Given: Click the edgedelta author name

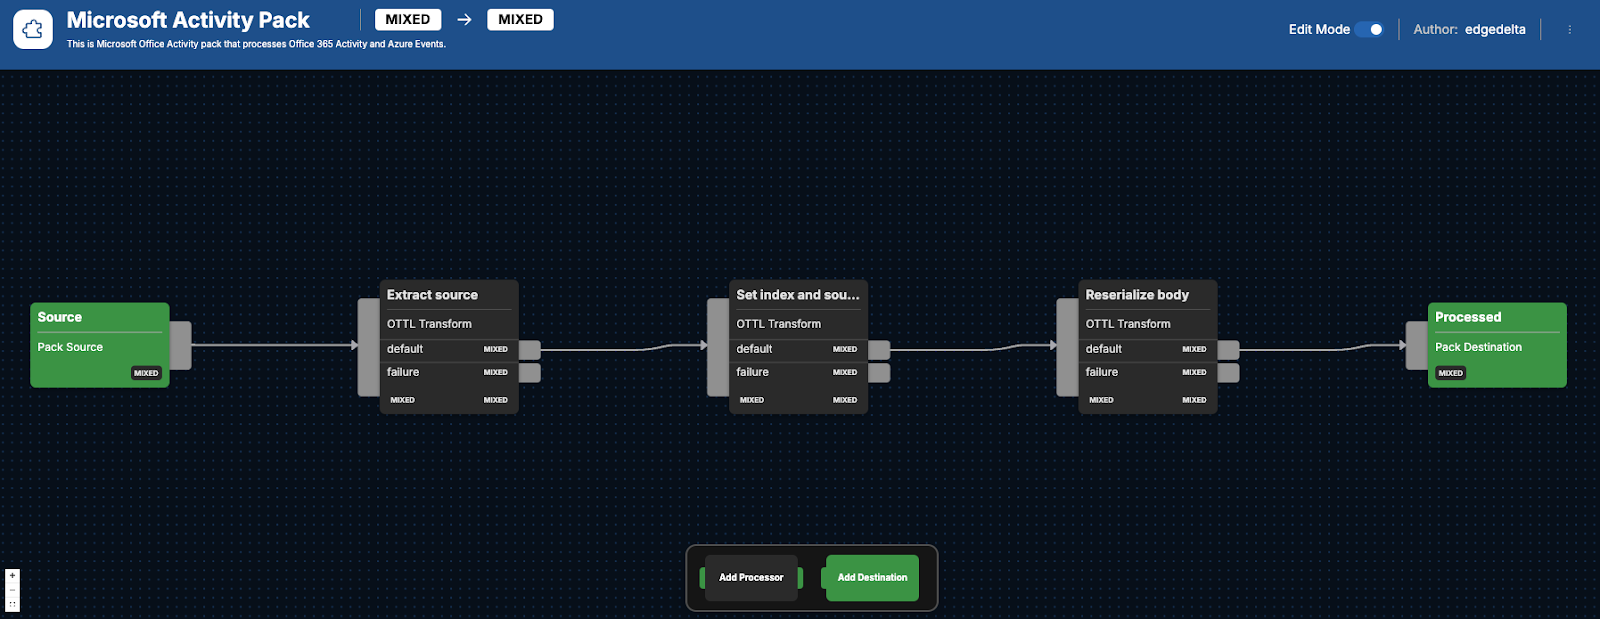Looking at the screenshot, I should 1495,30.
